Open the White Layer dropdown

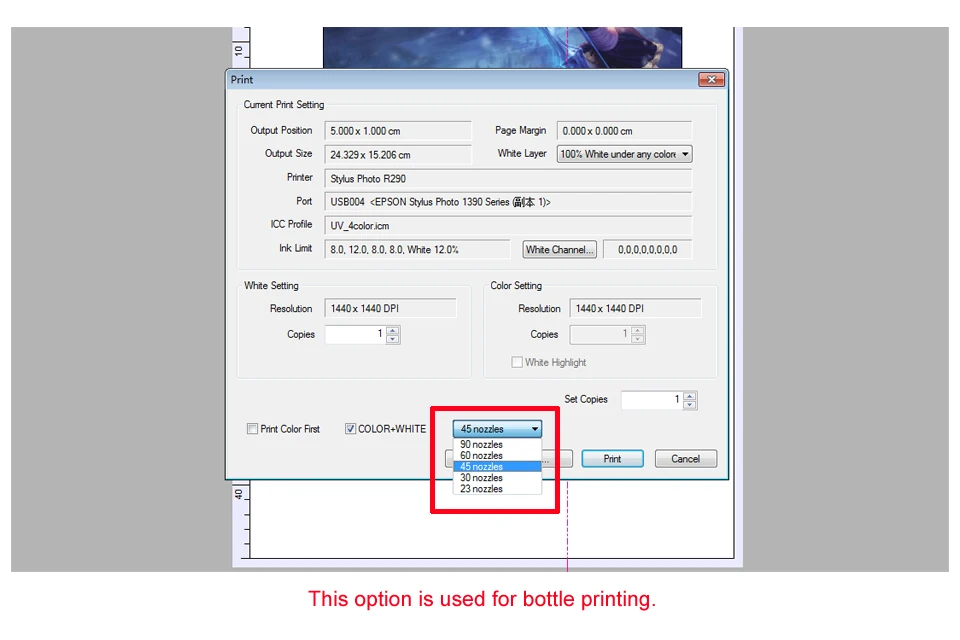click(624, 154)
